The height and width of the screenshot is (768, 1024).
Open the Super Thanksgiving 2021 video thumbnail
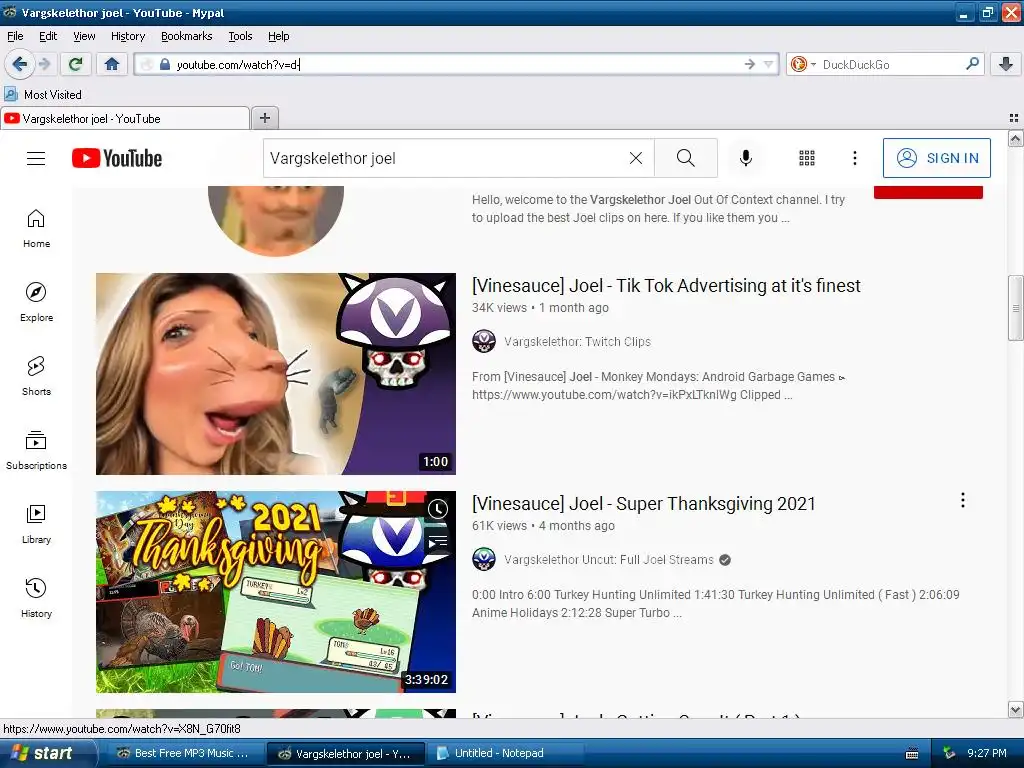pos(276,592)
